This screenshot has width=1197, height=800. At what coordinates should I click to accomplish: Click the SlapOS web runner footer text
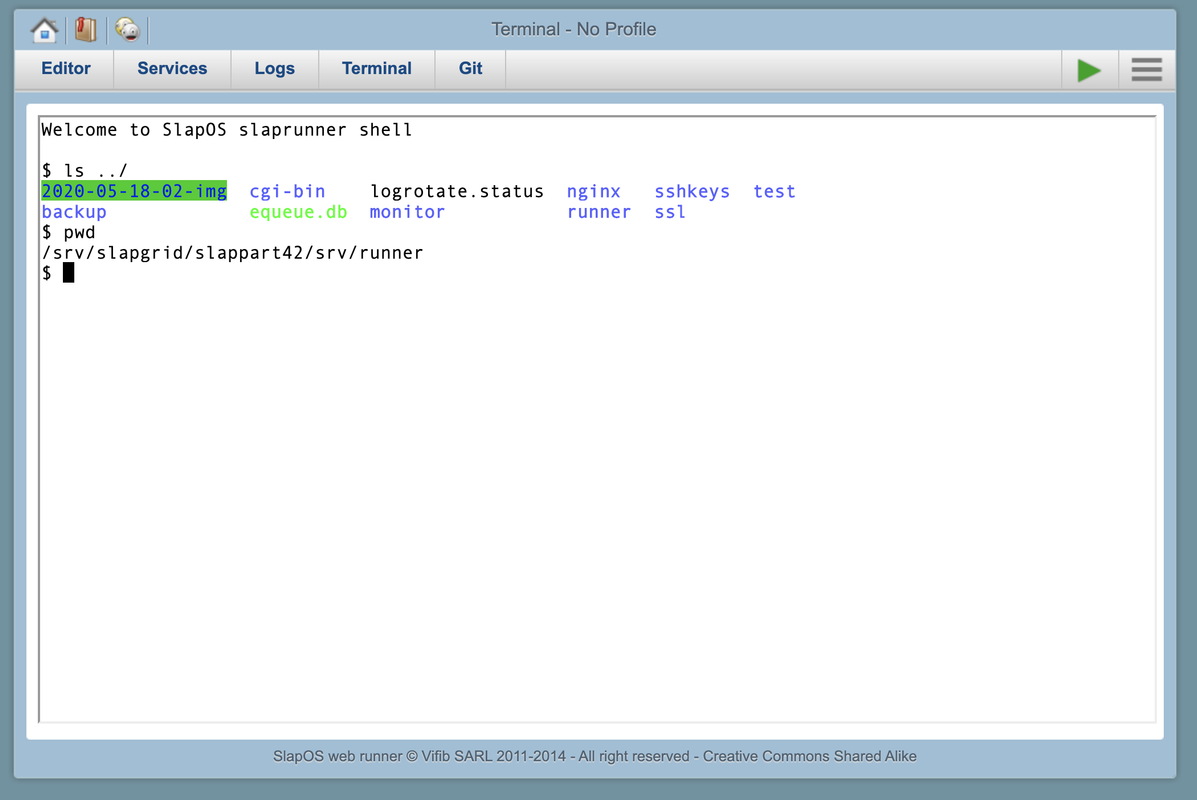coord(595,756)
